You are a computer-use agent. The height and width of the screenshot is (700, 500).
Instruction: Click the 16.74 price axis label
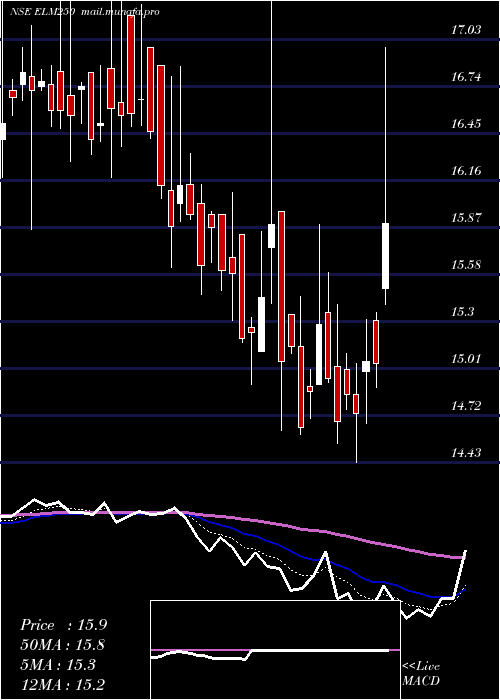pos(466,77)
